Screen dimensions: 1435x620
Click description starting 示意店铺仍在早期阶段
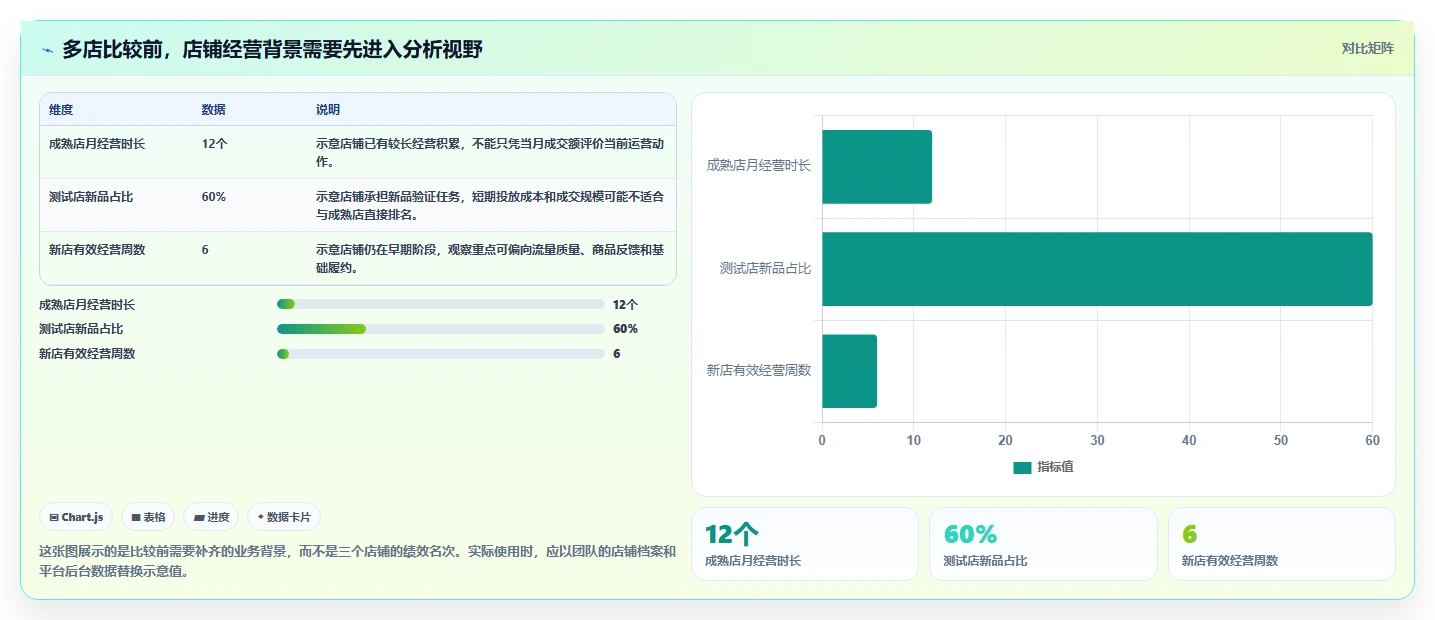click(x=490, y=258)
